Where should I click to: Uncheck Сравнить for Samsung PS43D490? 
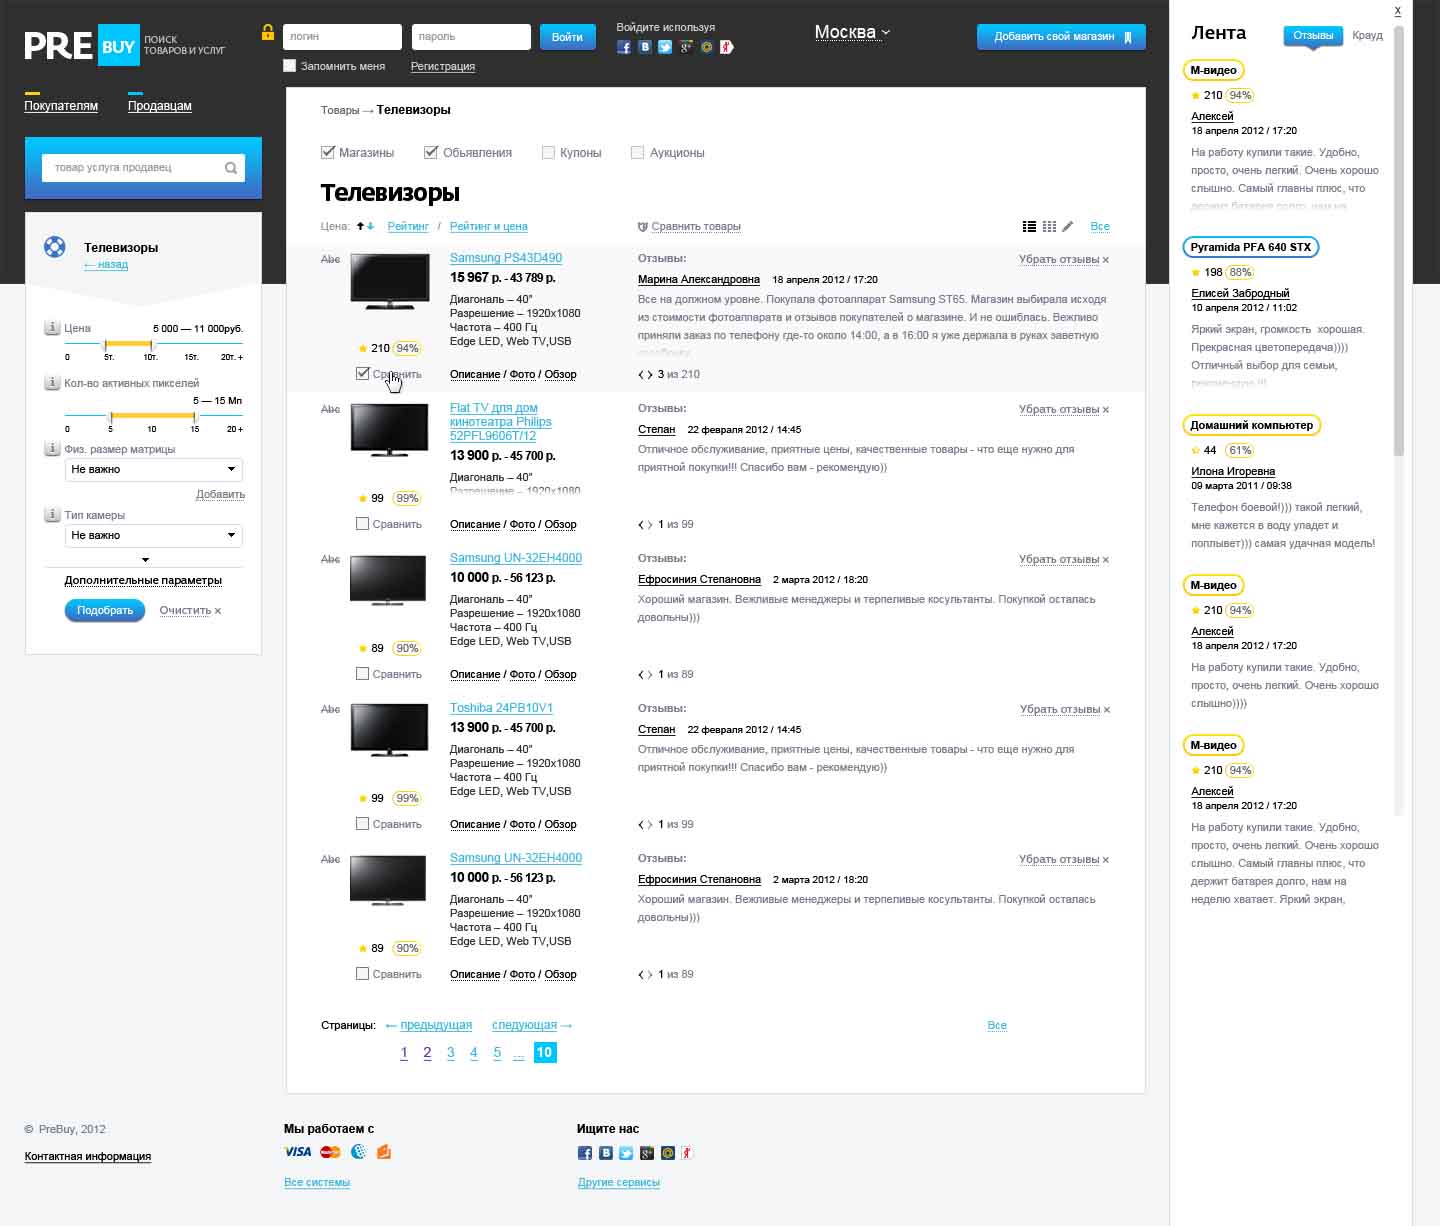click(x=363, y=374)
